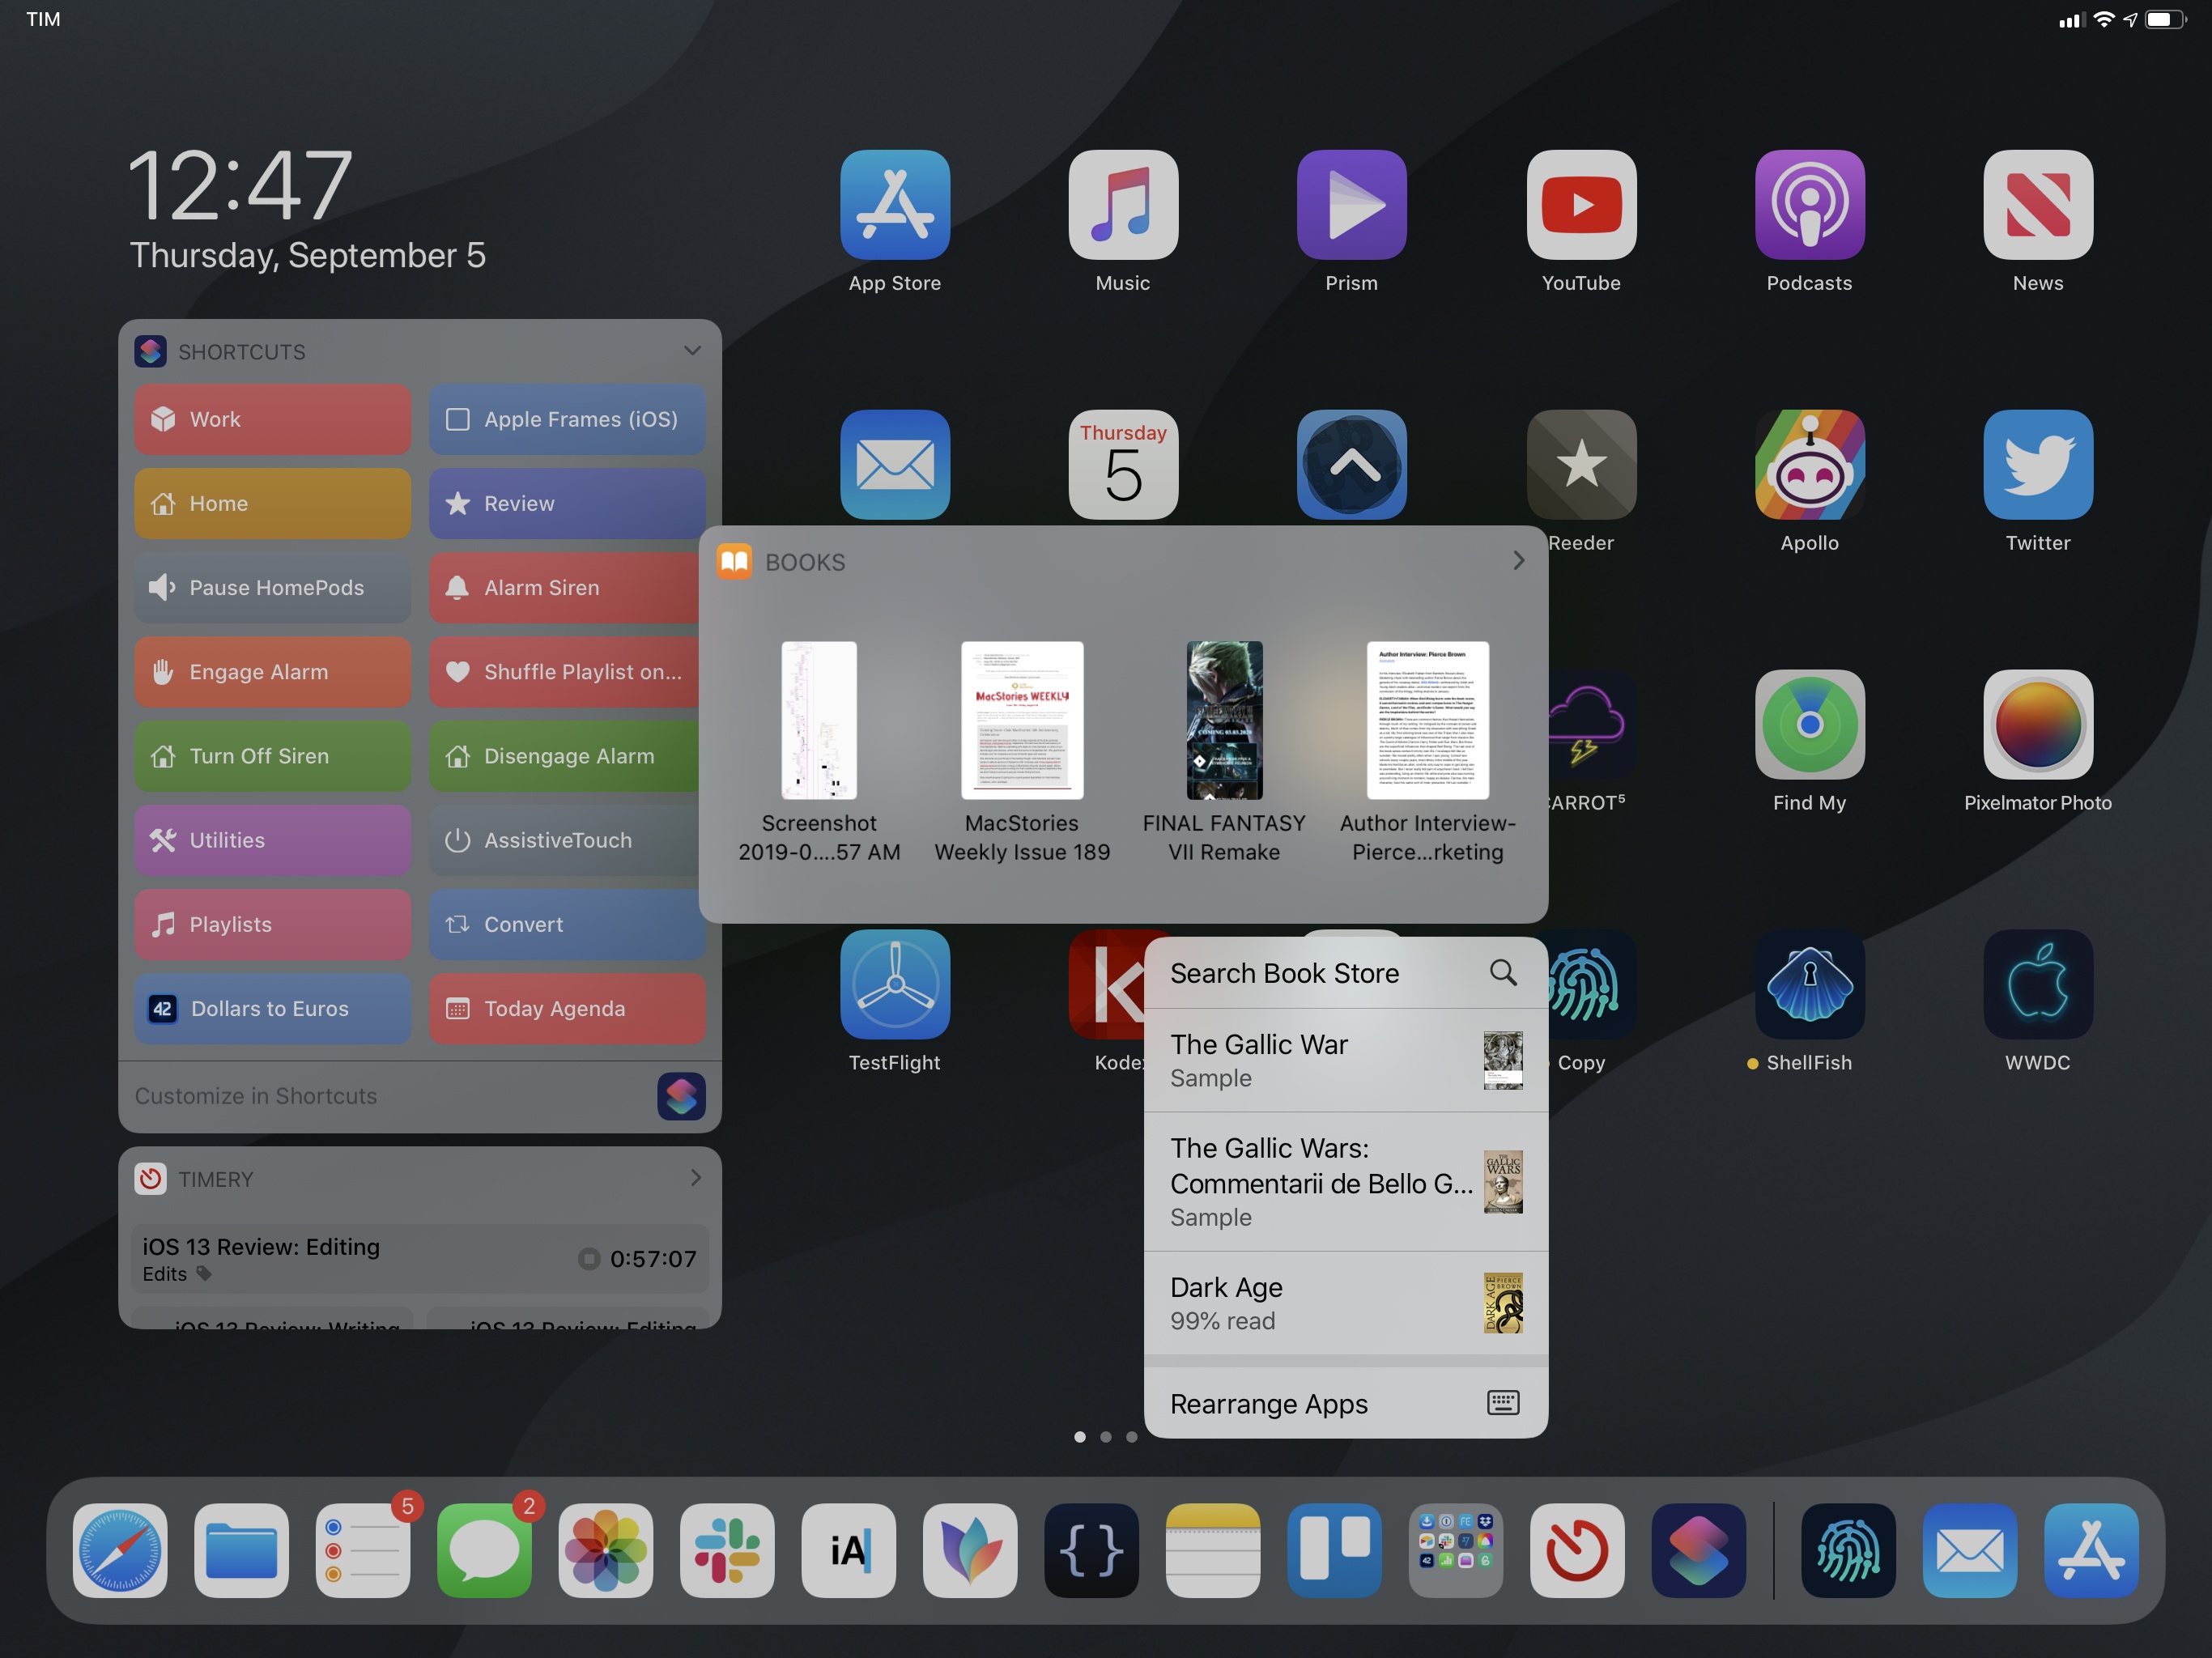Open the Mail app on home screen
Screen dimensions: 2212x1658
click(895, 464)
